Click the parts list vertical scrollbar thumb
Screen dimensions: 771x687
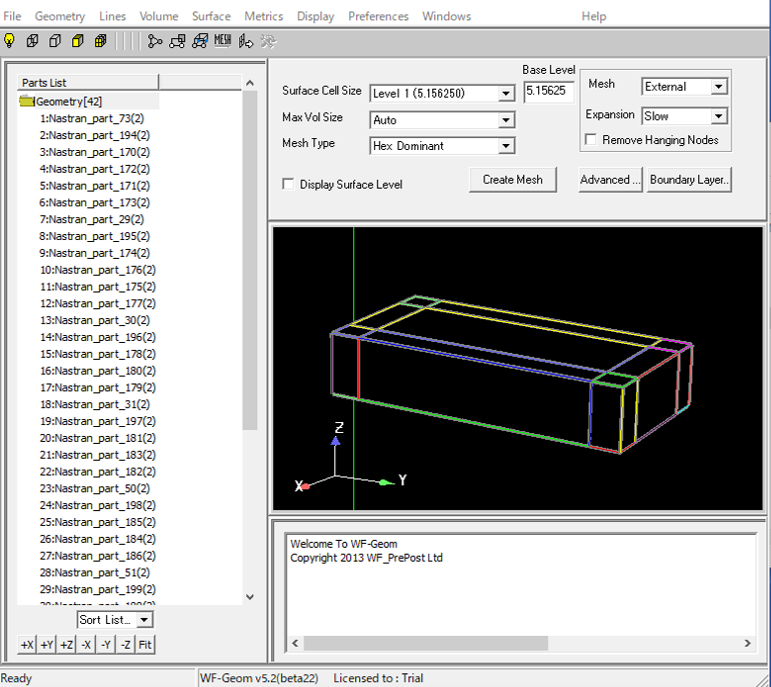pyautogui.click(x=250, y=261)
